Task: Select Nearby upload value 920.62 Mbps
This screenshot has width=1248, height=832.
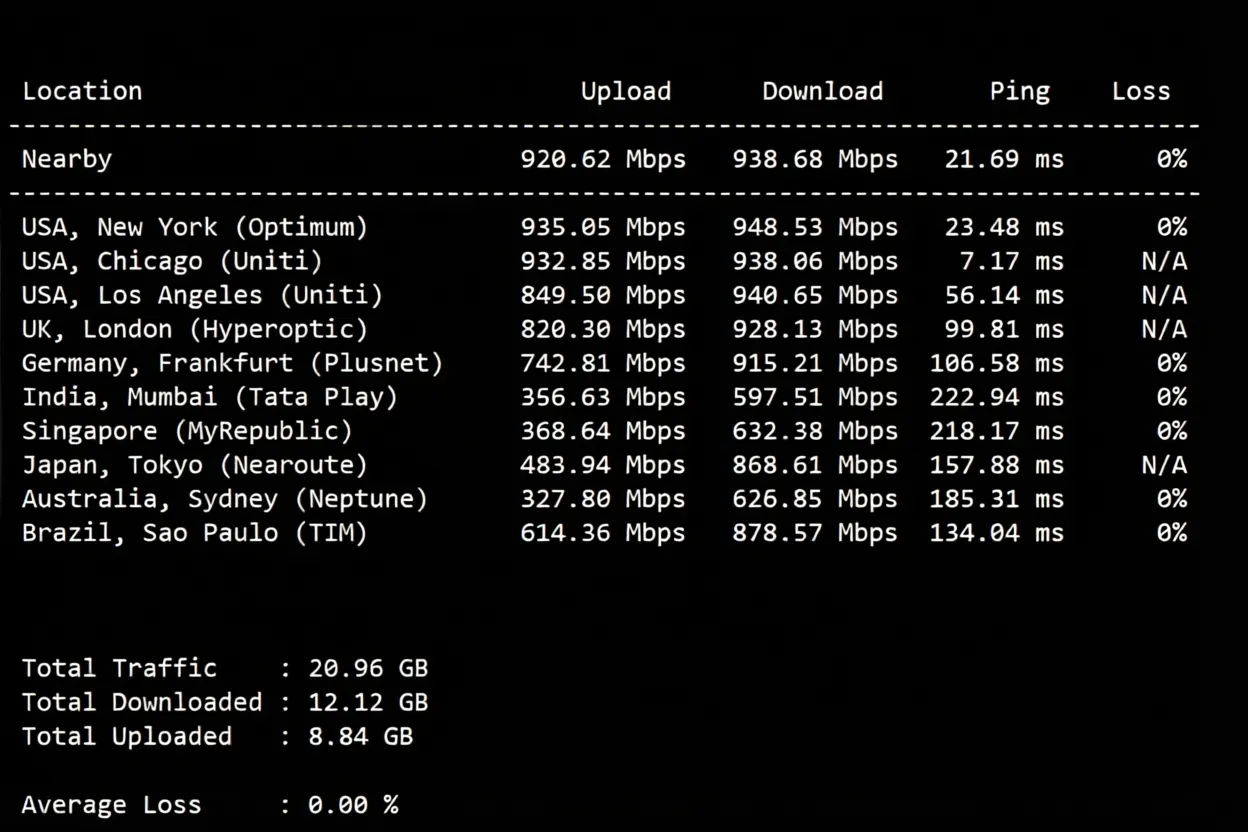Action: pos(603,159)
